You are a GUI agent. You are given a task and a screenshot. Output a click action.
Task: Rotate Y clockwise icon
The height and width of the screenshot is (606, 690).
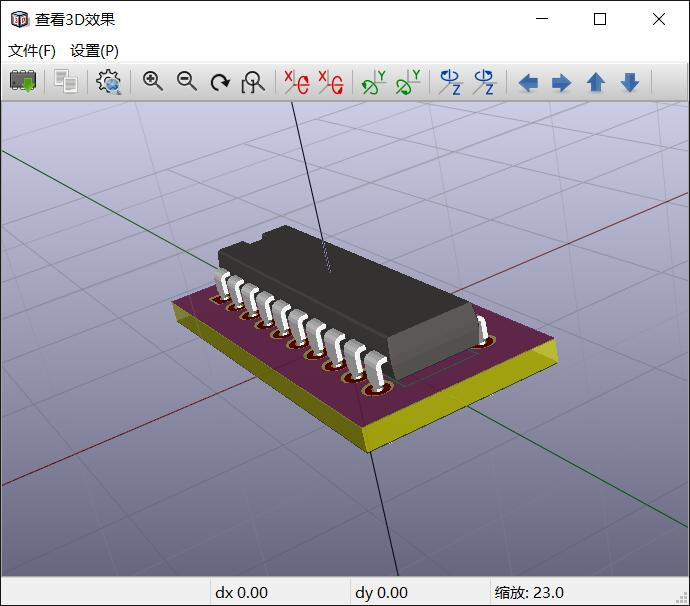coord(374,82)
